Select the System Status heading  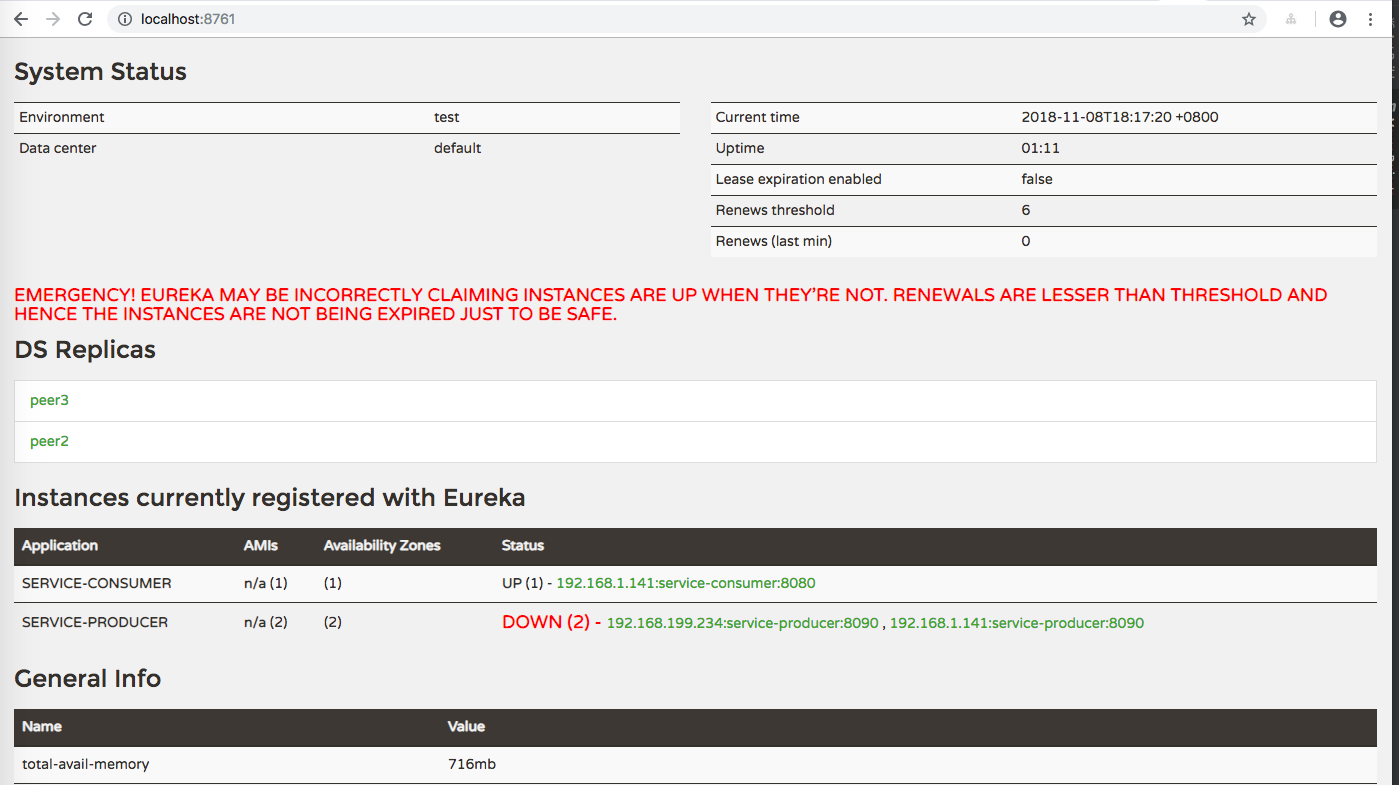[100, 72]
